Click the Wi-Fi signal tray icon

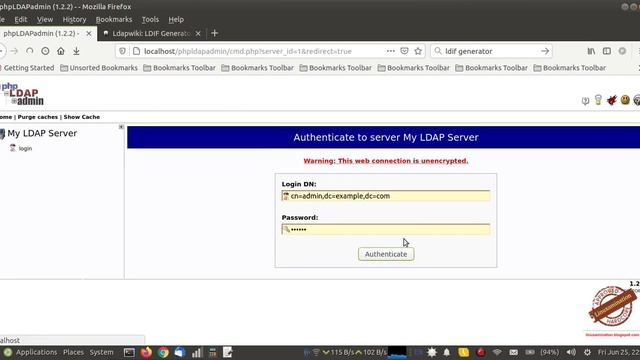click(497, 352)
